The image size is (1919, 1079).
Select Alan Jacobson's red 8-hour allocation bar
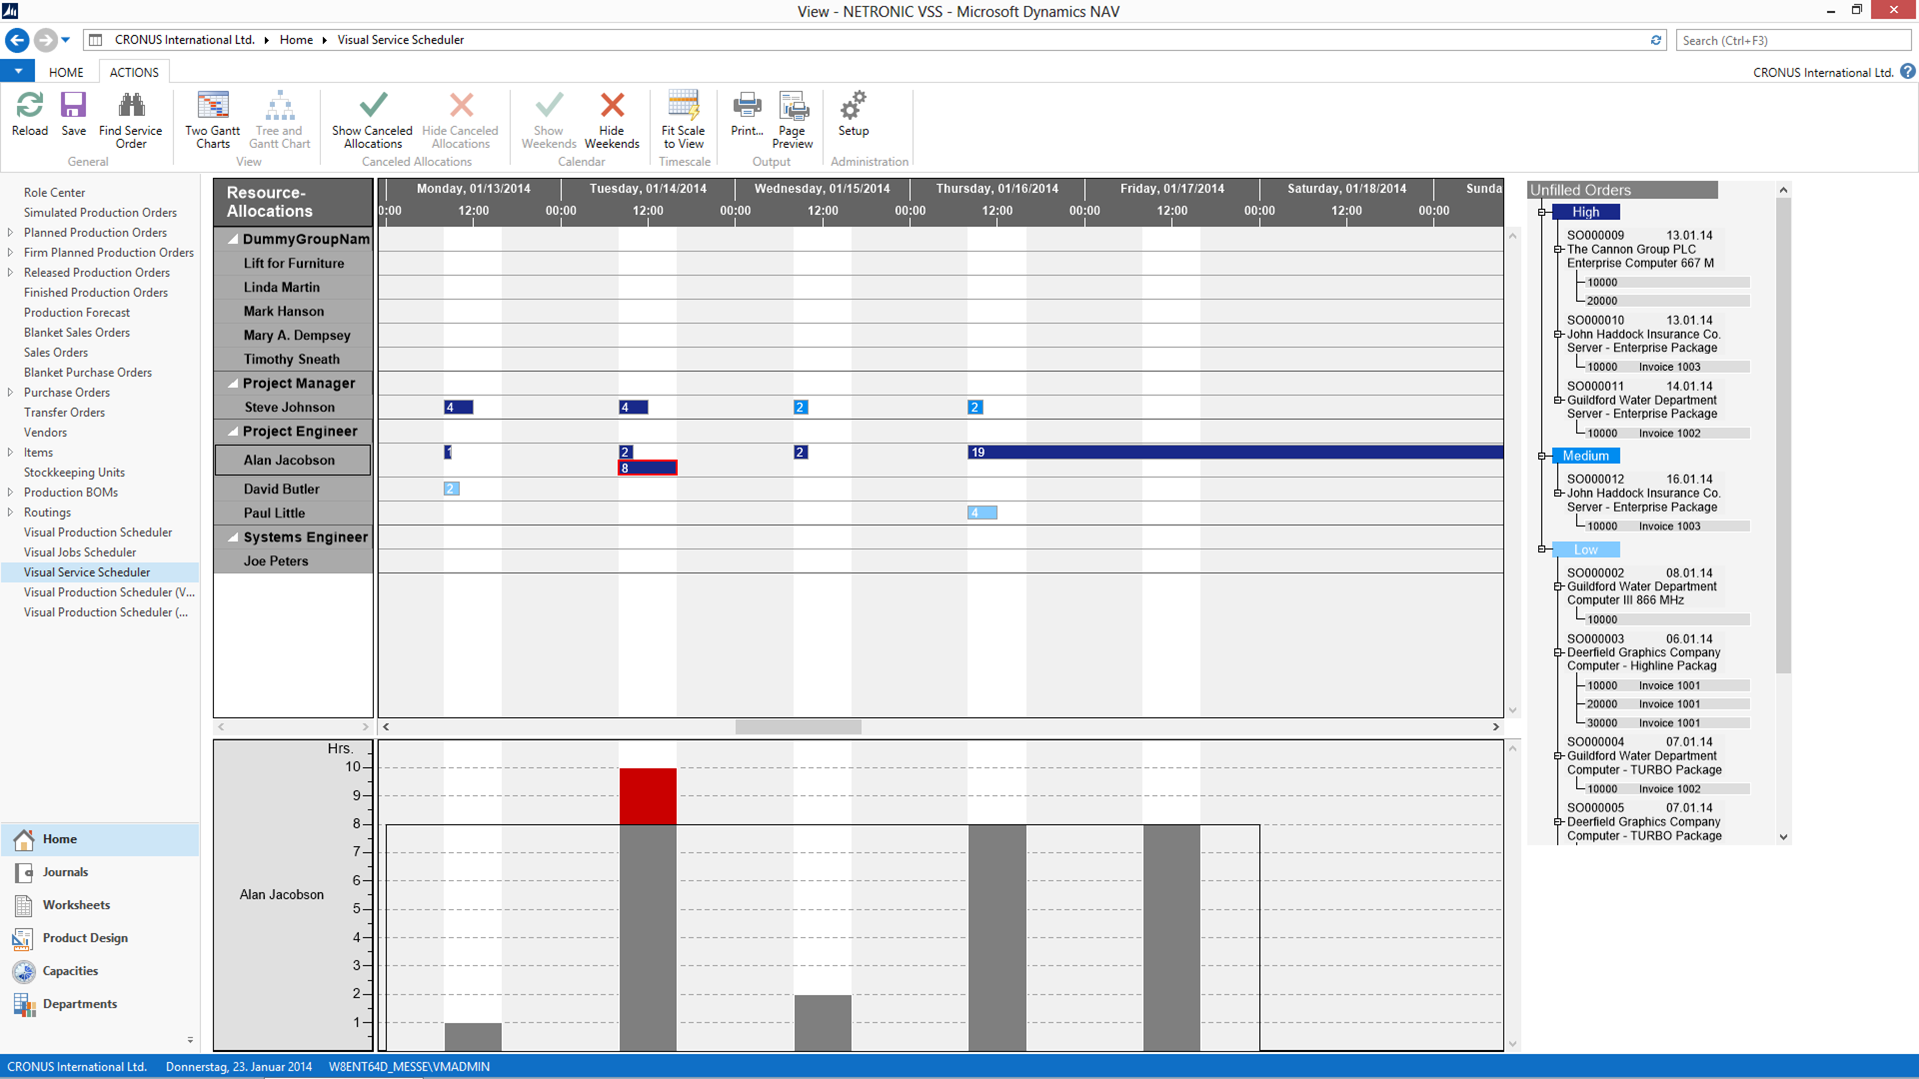click(x=647, y=468)
